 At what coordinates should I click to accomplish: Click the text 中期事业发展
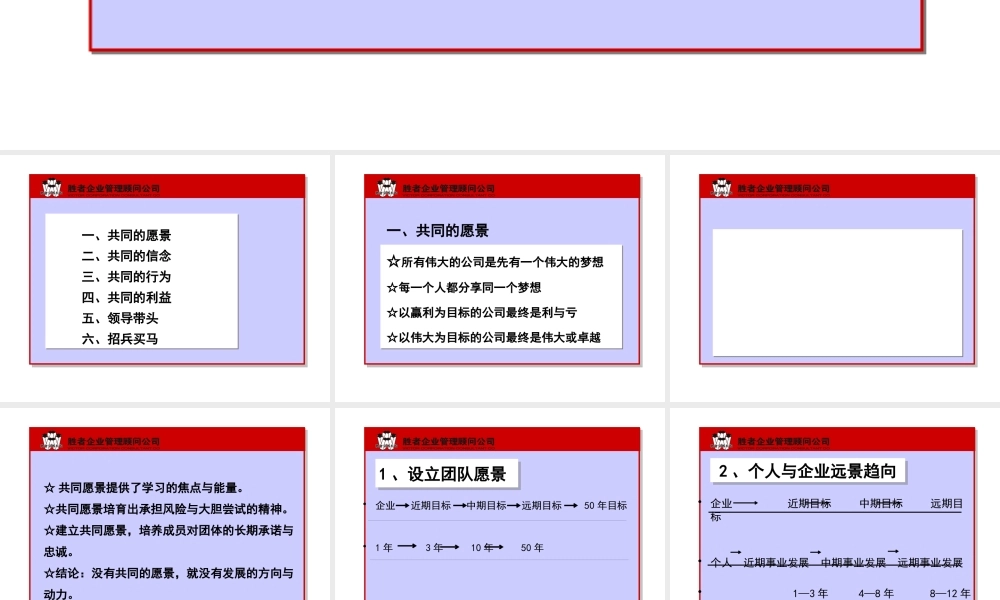pos(853,562)
